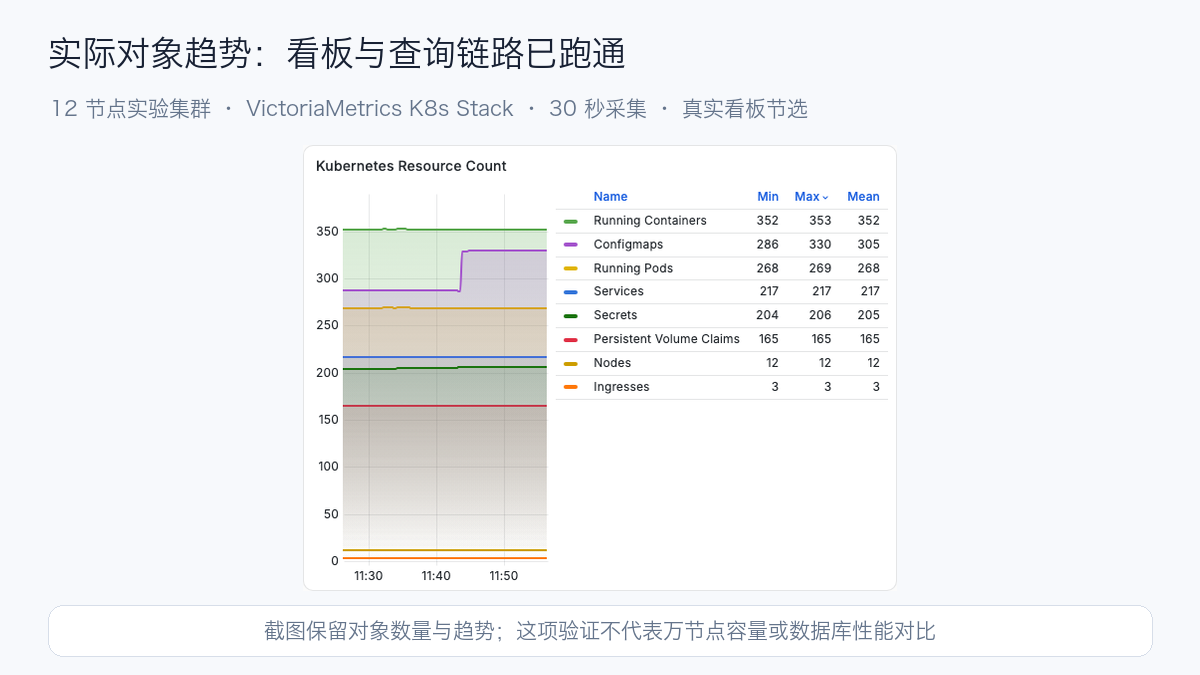This screenshot has height=675, width=1200.
Task: Click the 200 y-axis label
Action: pos(327,373)
